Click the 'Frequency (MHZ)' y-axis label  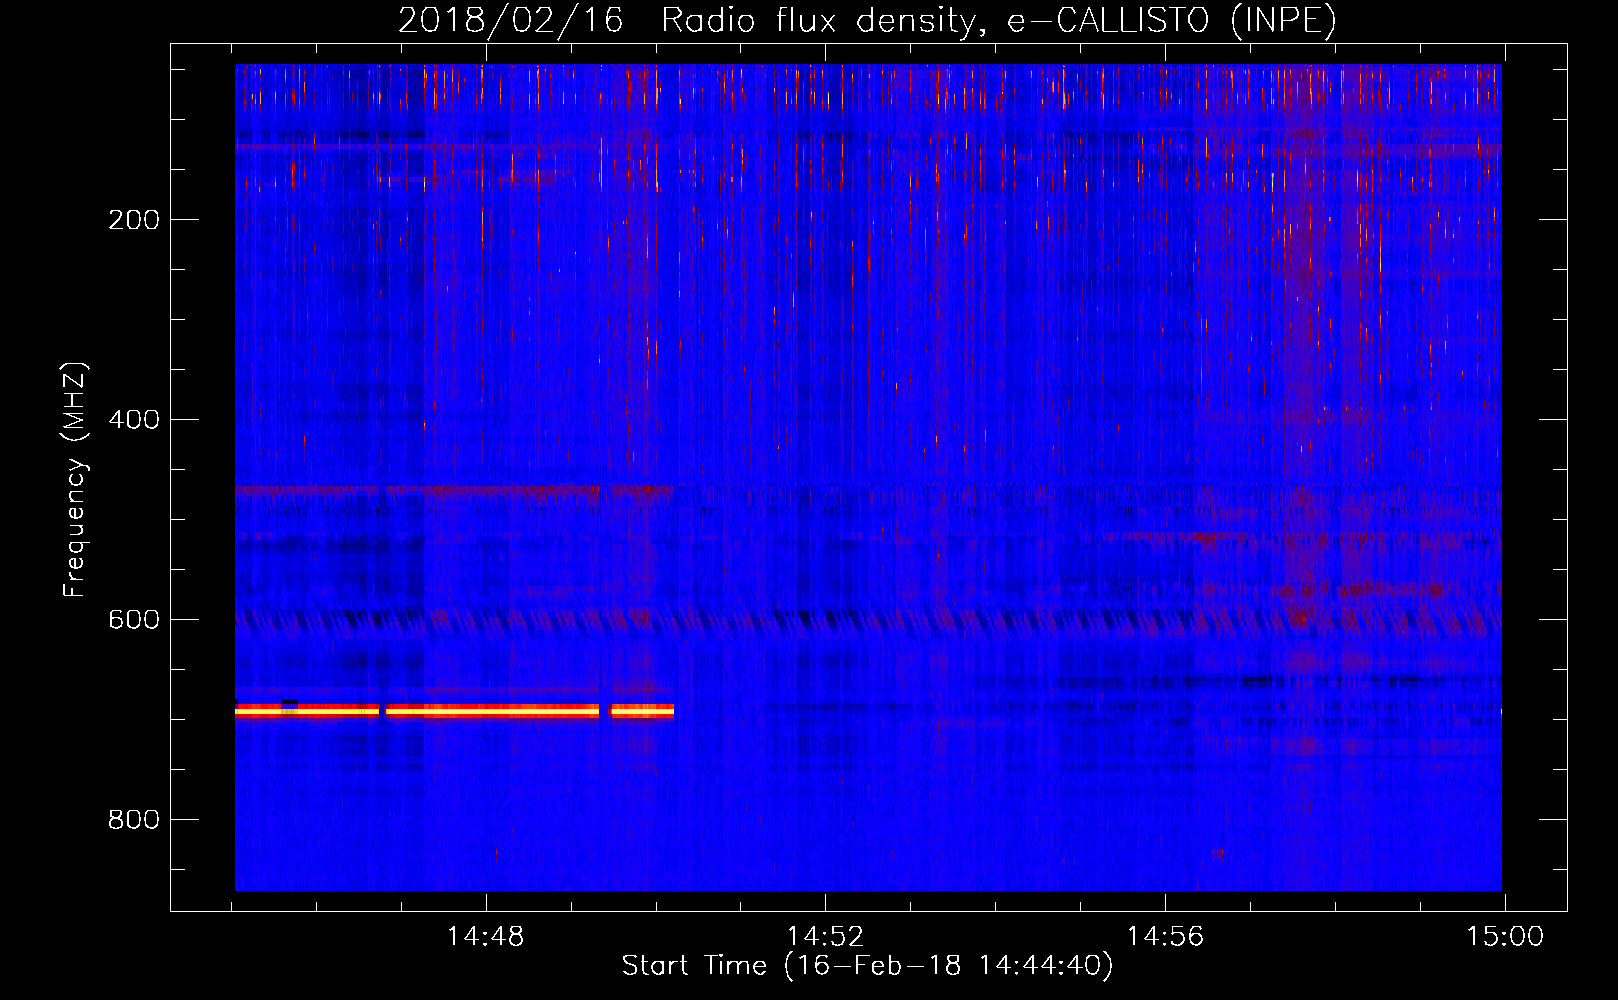tap(75, 479)
